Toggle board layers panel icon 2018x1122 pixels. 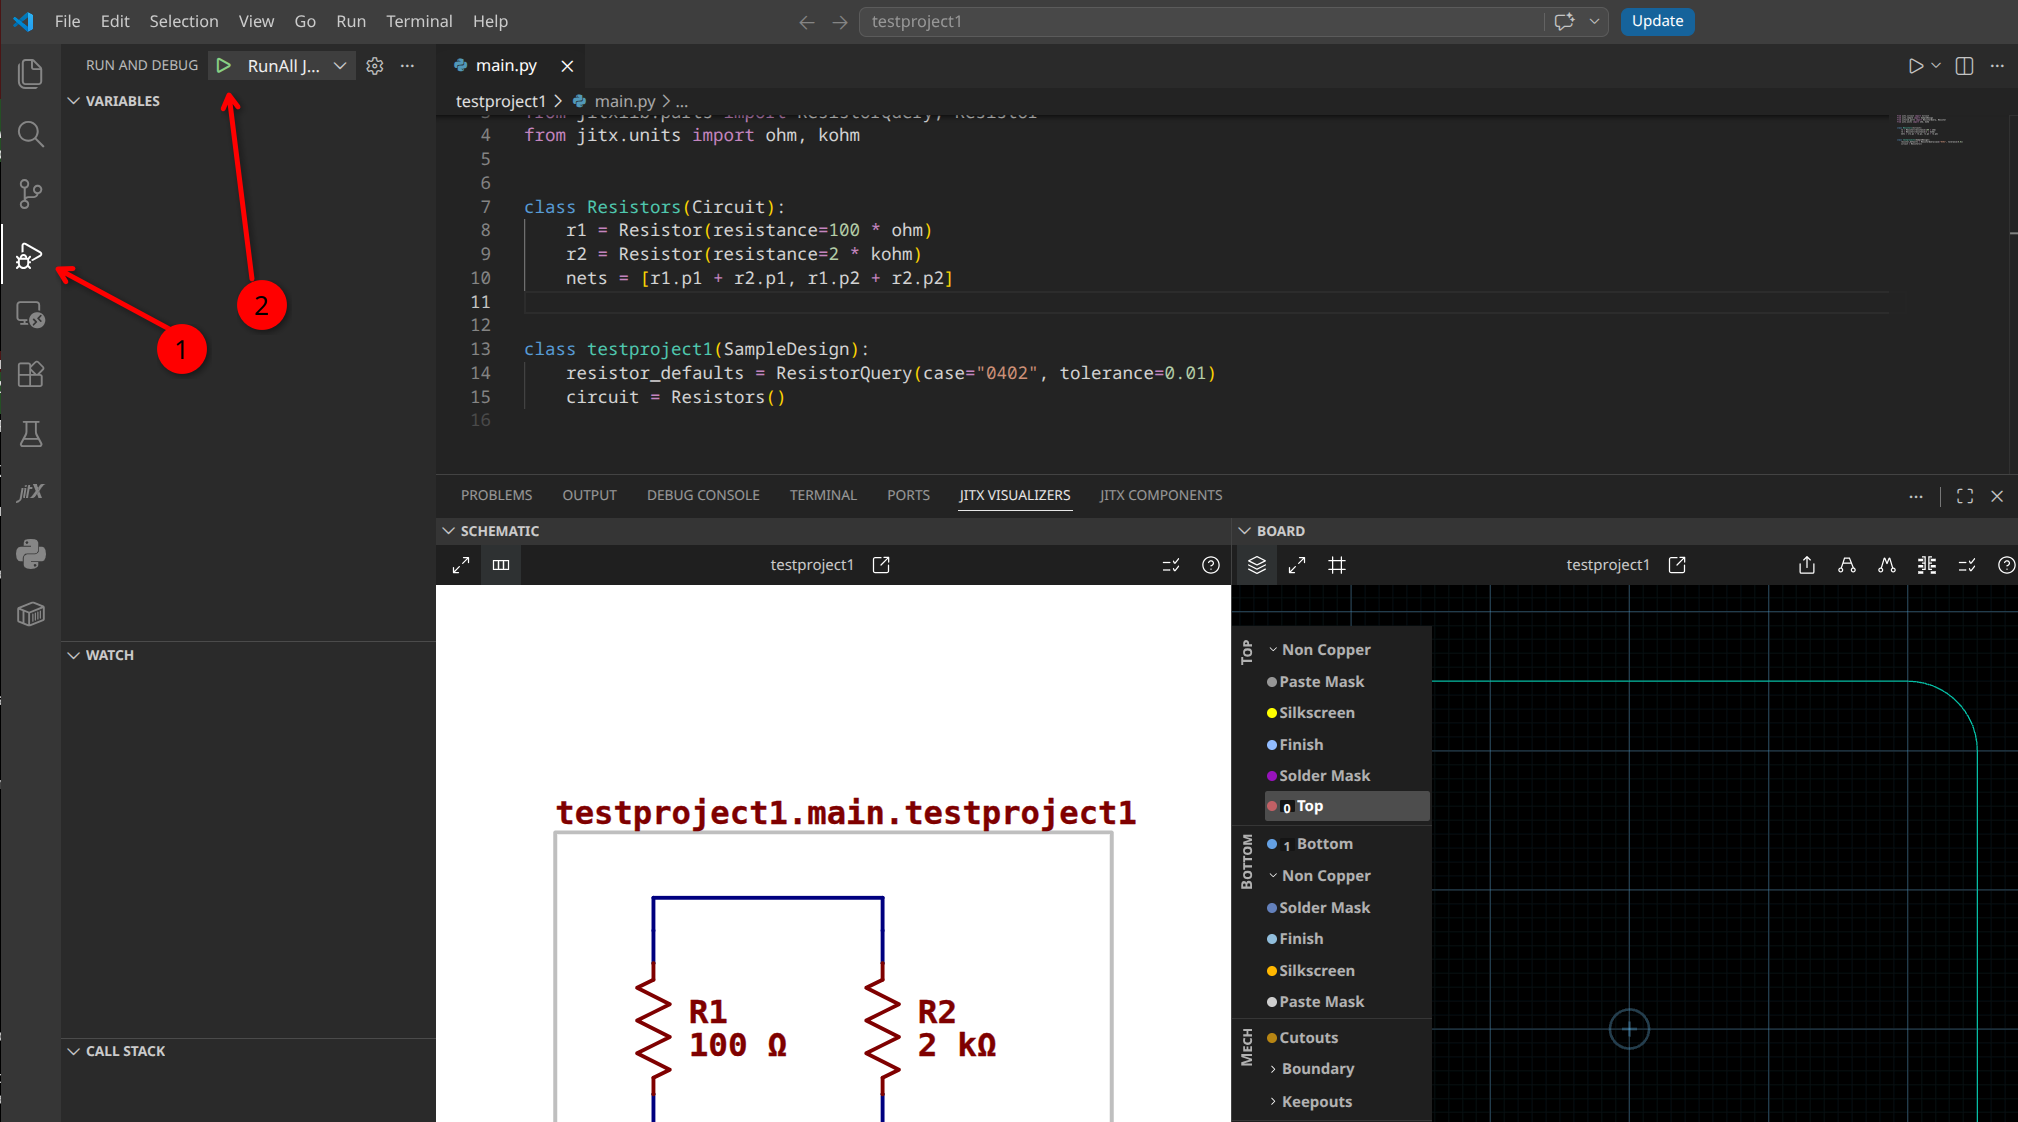1257,565
